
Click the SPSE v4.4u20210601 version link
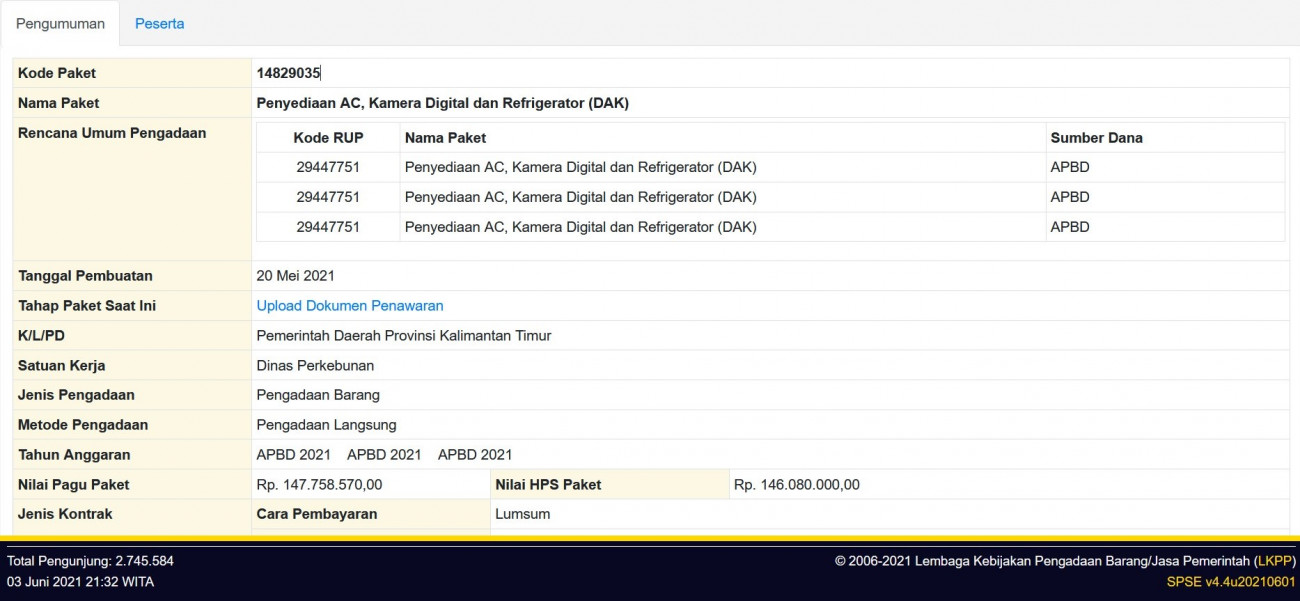click(1234, 581)
